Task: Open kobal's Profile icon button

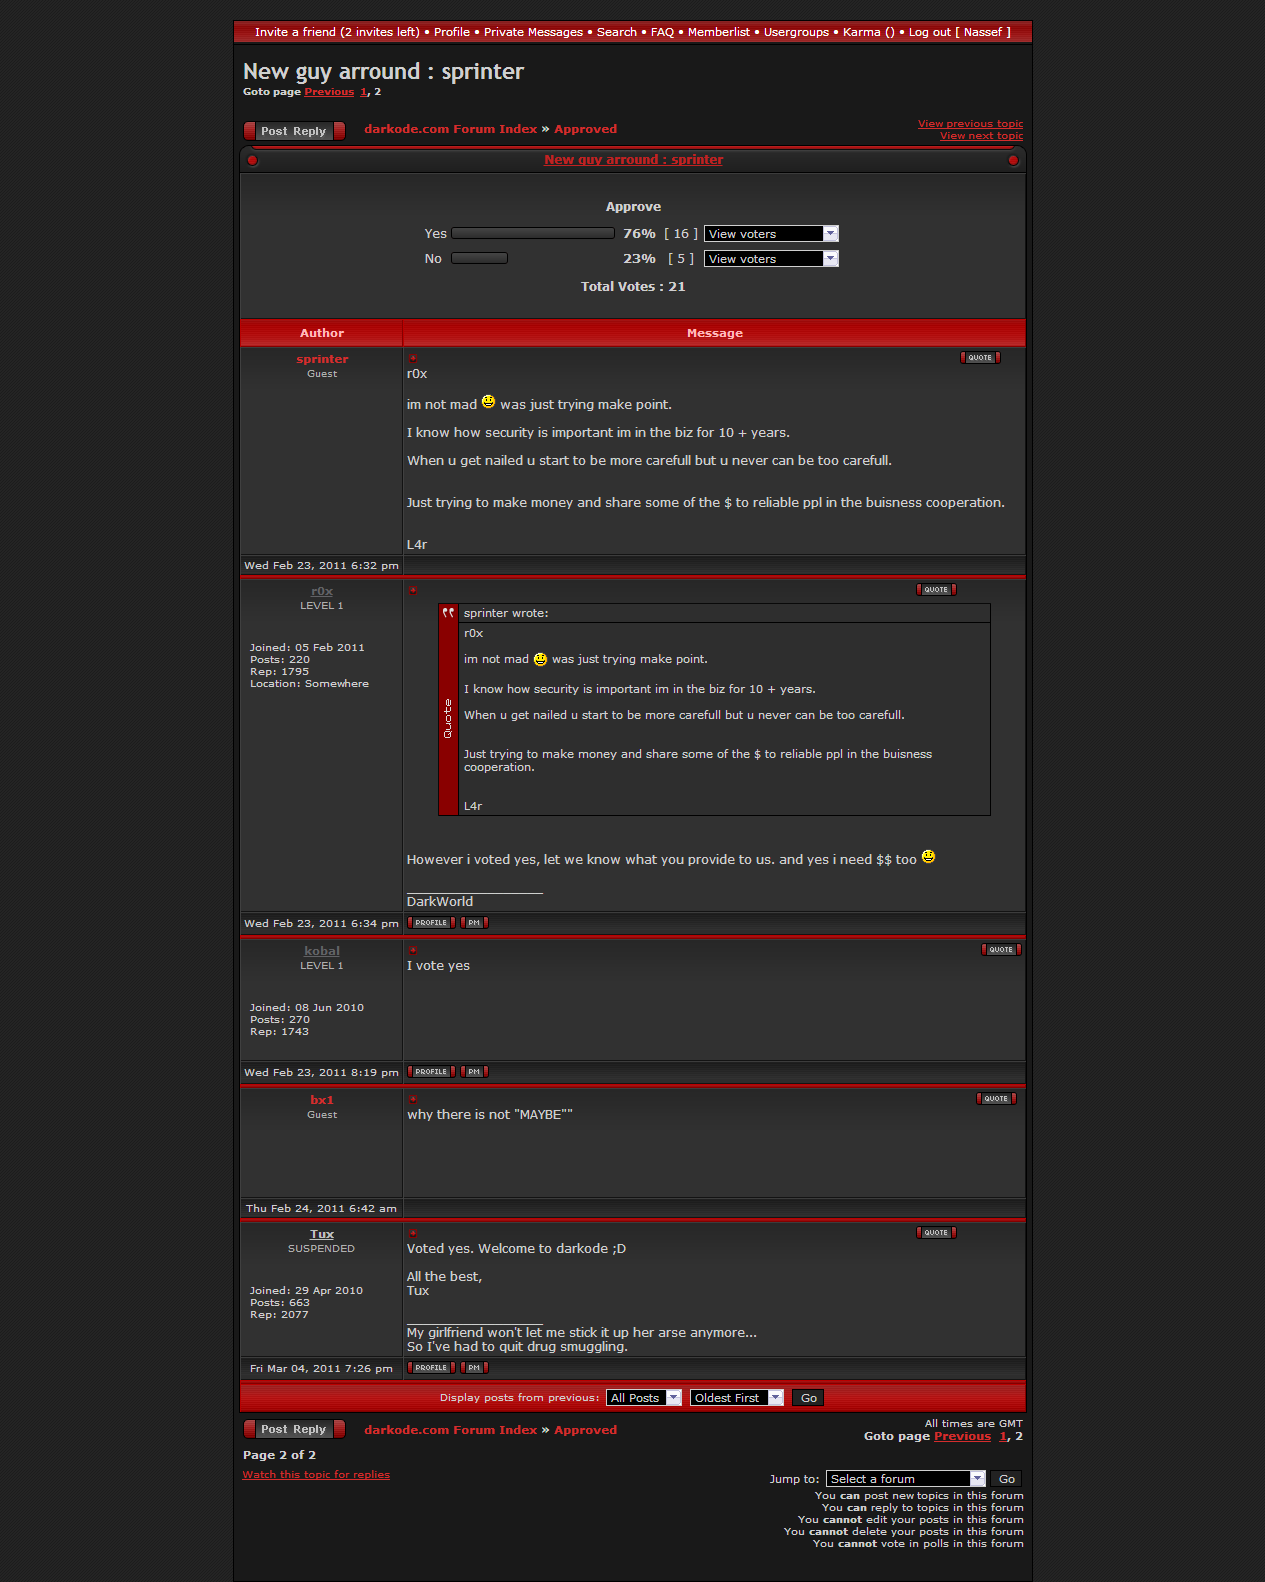Action: (x=431, y=1072)
